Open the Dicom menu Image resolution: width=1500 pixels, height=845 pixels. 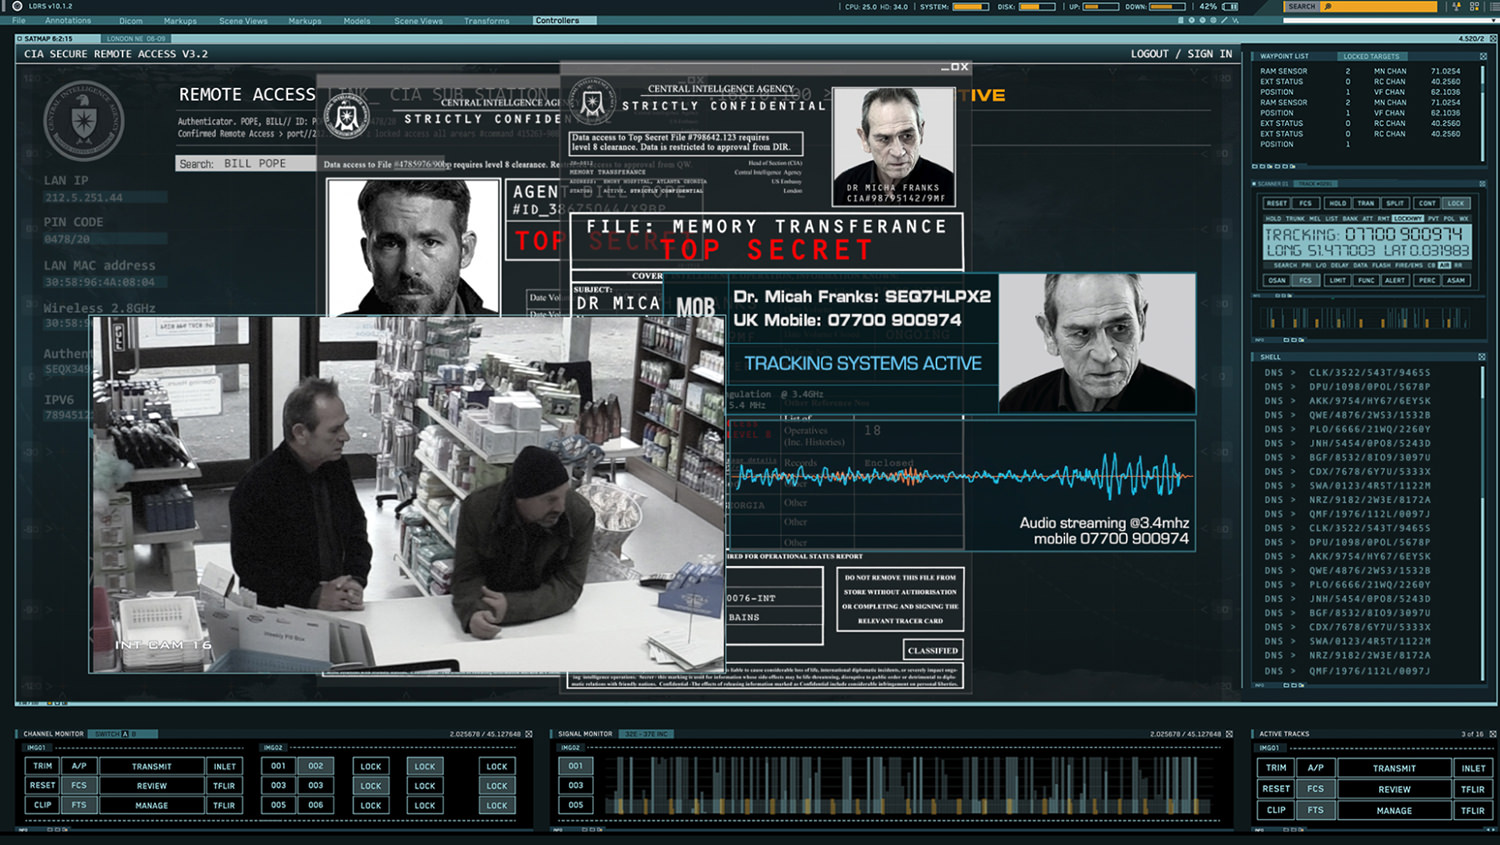point(131,20)
